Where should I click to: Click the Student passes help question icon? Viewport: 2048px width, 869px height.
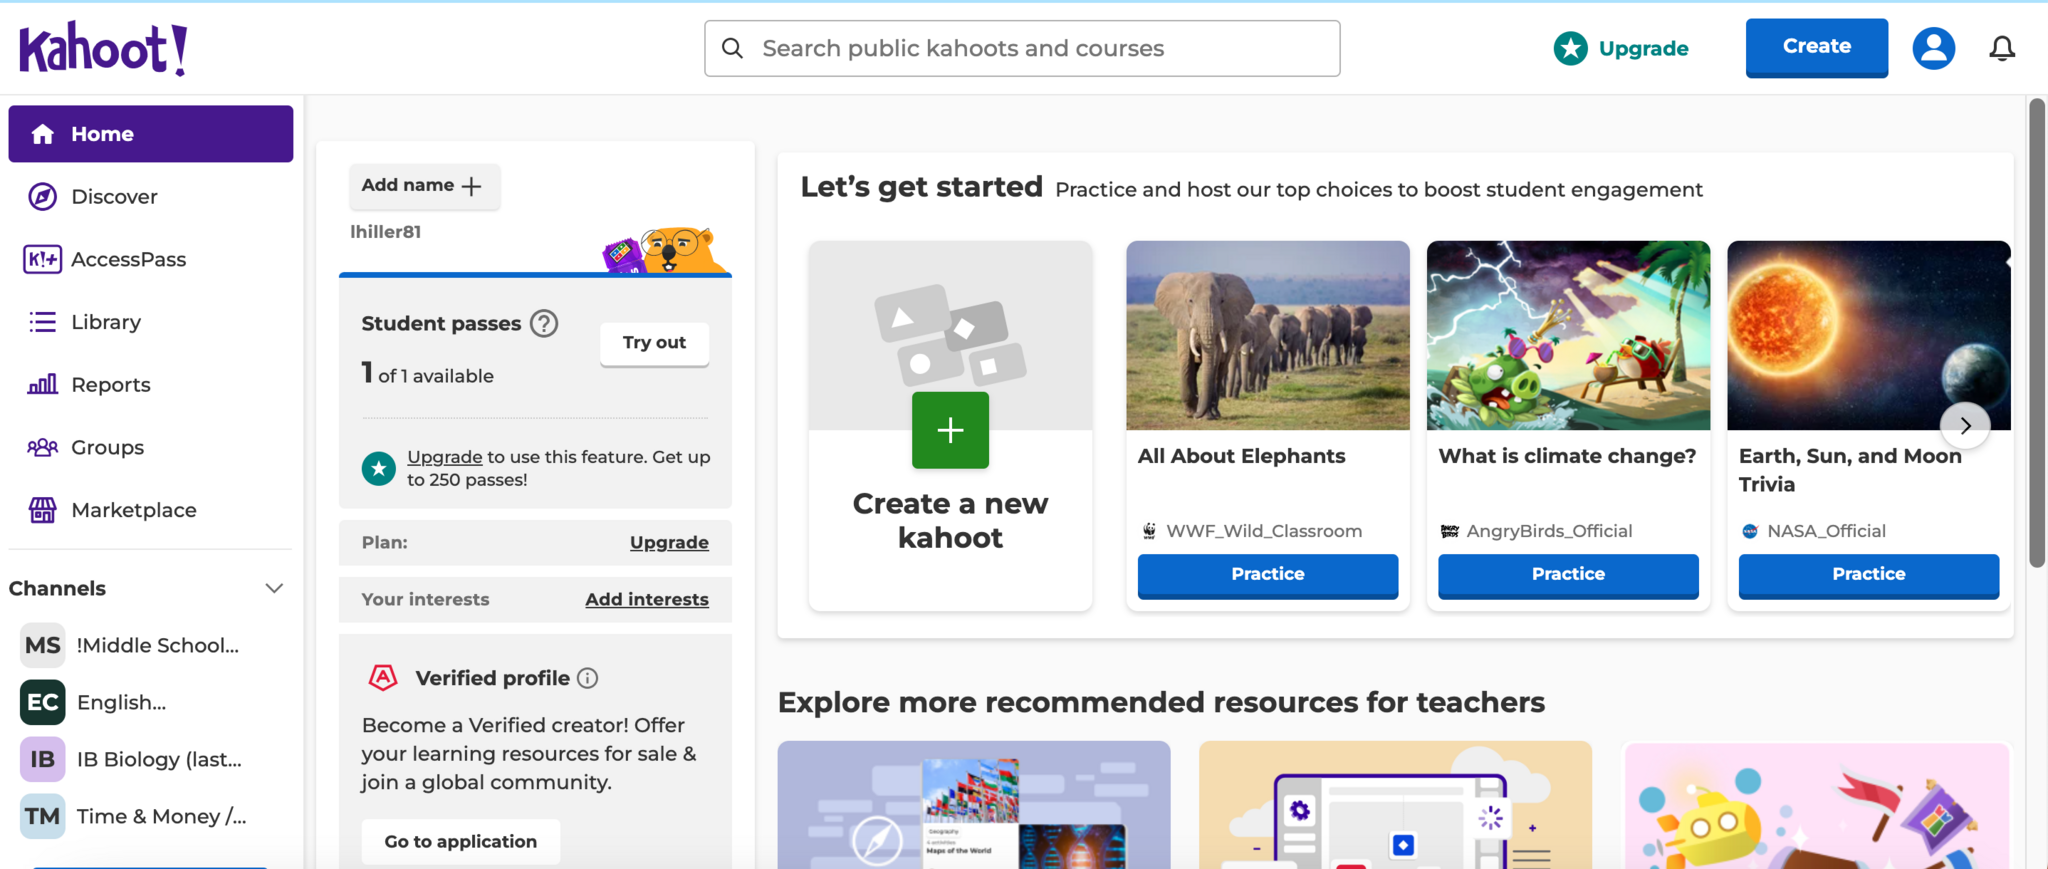point(544,324)
